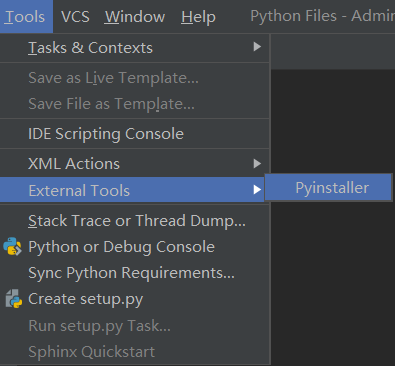Open the VCS menu
Image resolution: width=395 pixels, height=366 pixels.
coord(75,16)
